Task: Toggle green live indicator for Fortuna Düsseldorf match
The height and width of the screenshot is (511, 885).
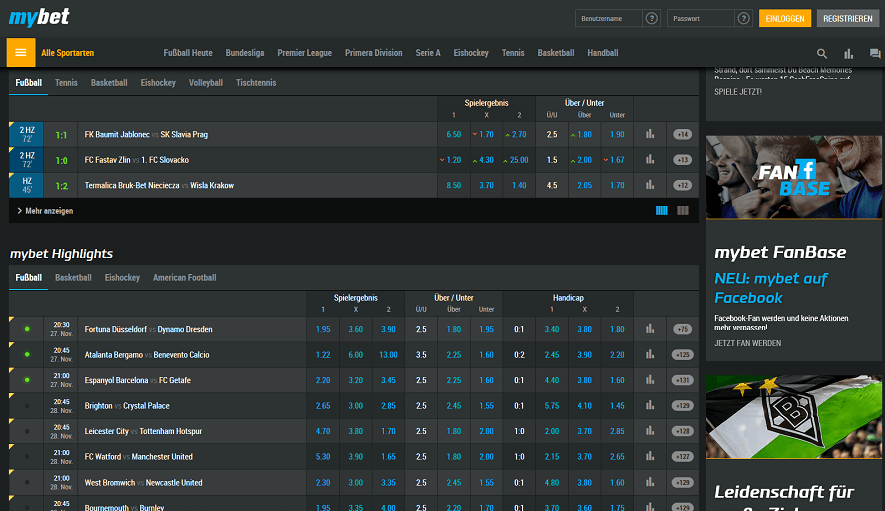Action: point(27,329)
